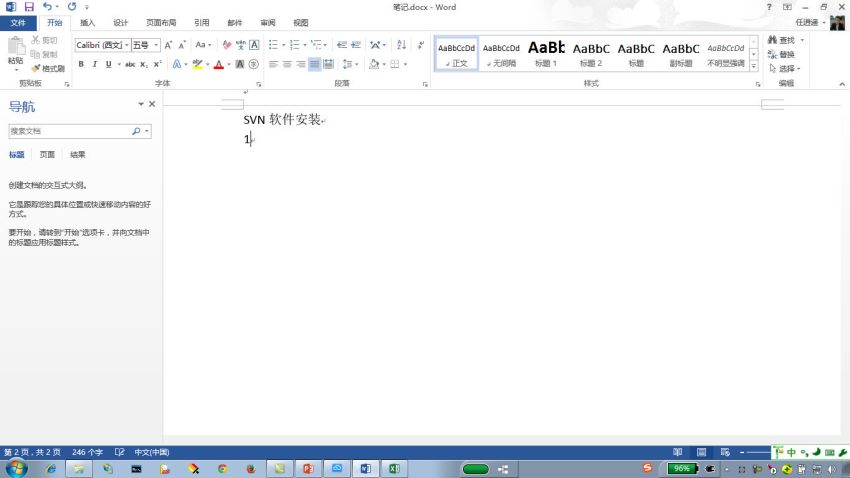Apply character border icon
Screen dimensions: 850x478
point(254,45)
